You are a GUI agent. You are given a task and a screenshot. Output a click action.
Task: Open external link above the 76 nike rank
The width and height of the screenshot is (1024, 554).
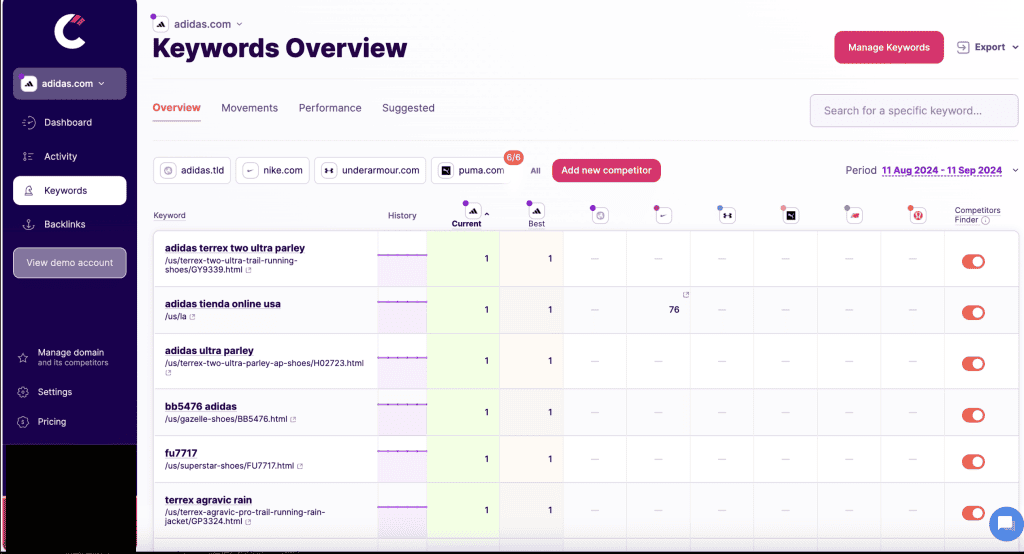[x=686, y=295]
